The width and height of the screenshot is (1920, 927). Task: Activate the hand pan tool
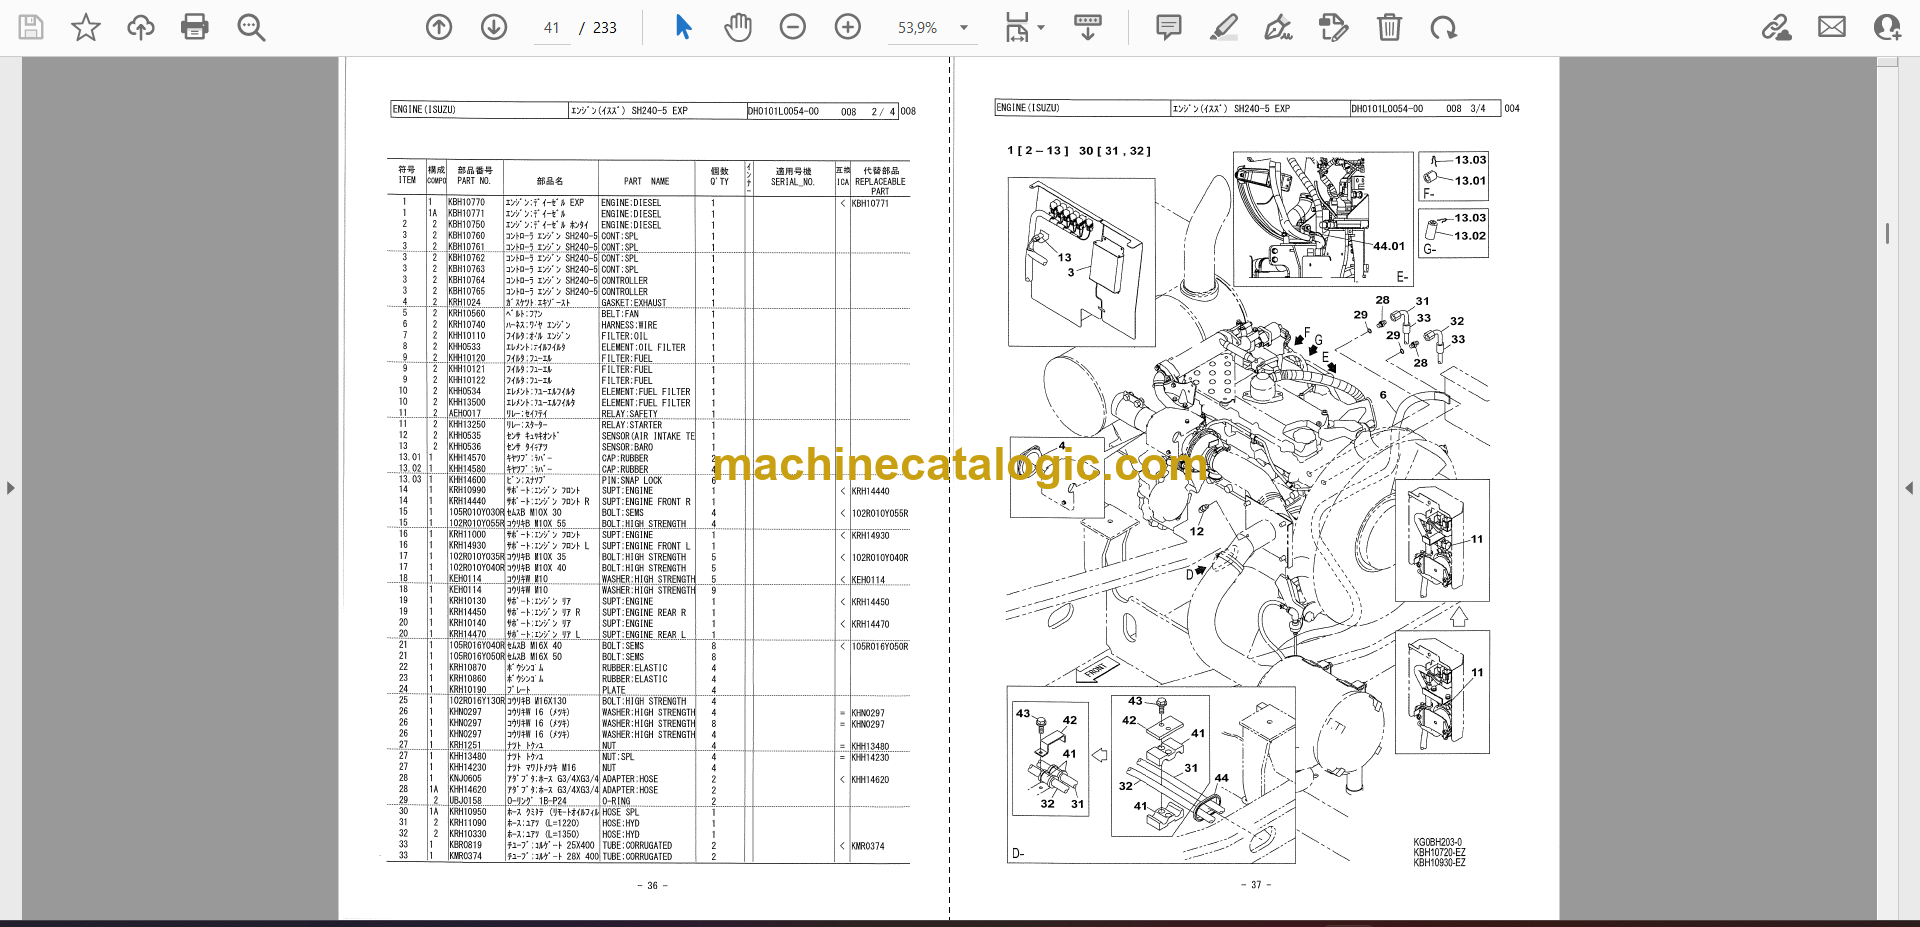pyautogui.click(x=738, y=27)
